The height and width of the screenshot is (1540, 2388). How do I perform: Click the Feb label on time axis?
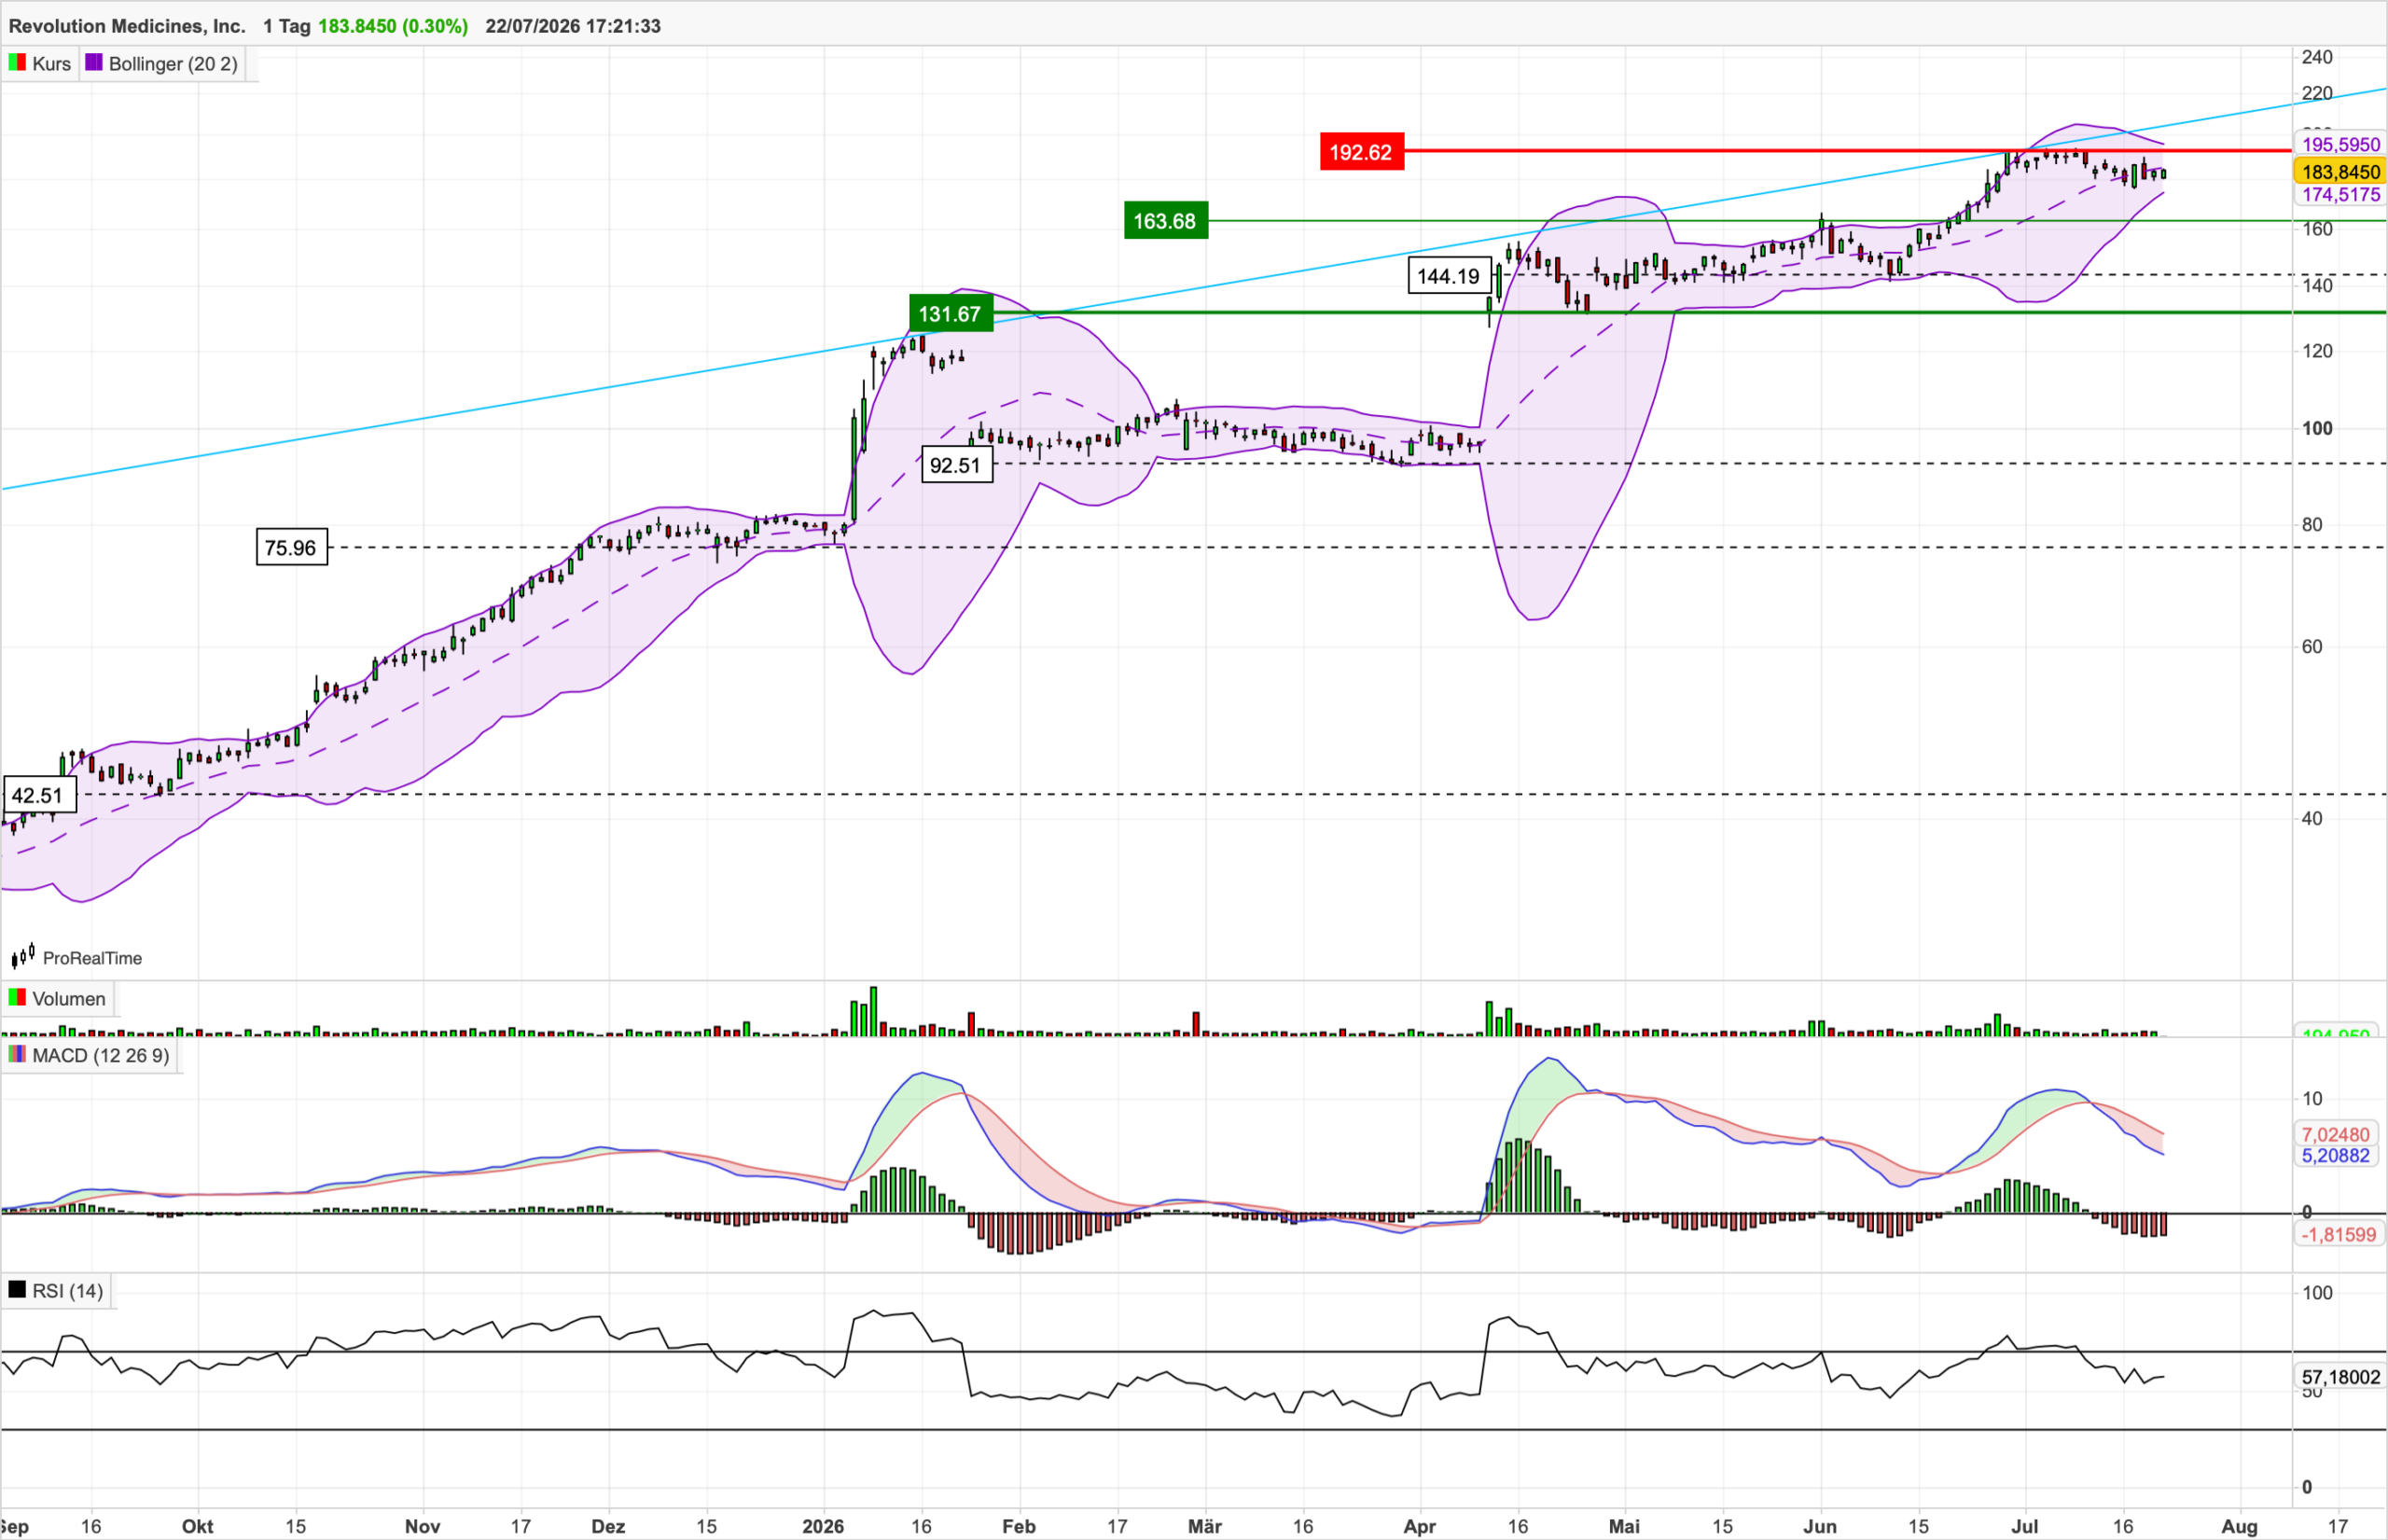pos(1019,1526)
